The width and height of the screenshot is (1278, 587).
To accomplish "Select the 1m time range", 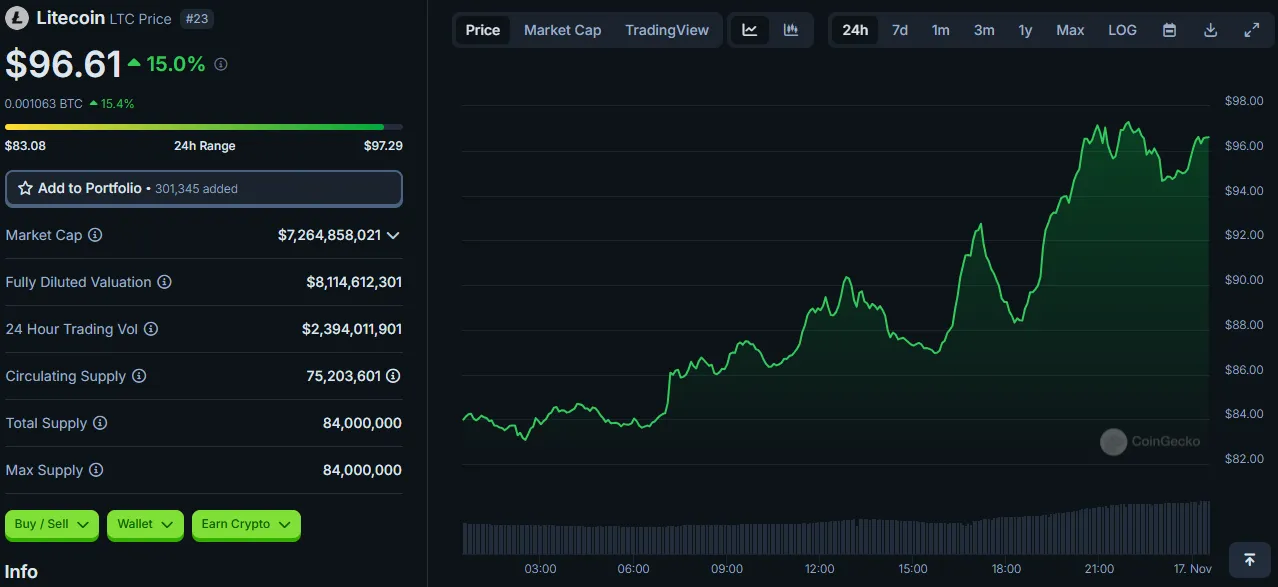I will pyautogui.click(x=941, y=30).
